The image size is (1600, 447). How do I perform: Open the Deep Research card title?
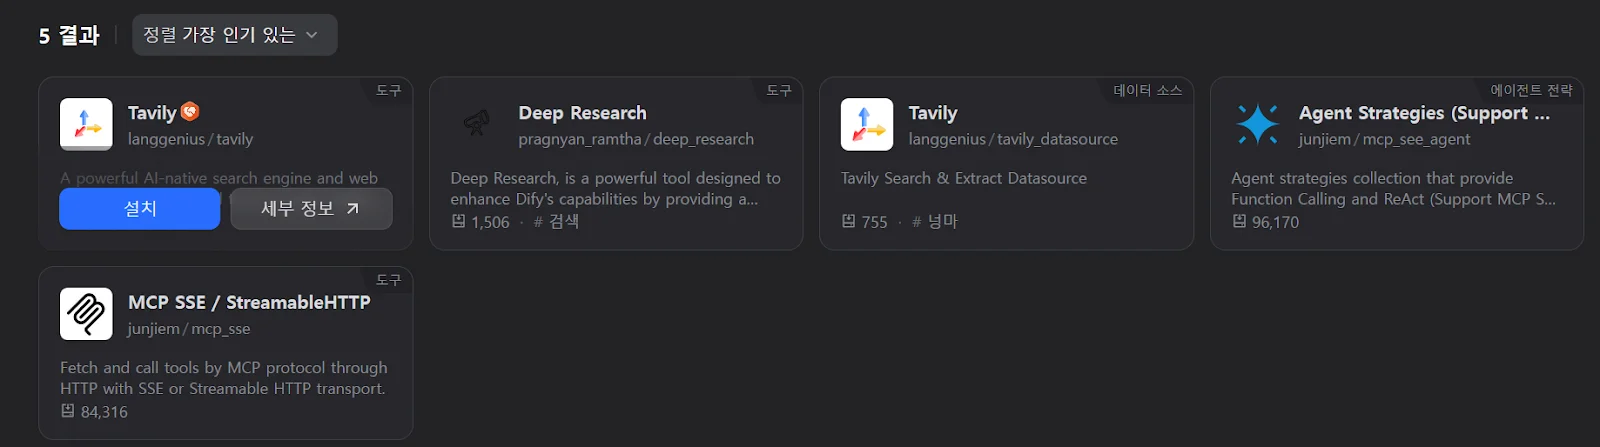click(582, 113)
